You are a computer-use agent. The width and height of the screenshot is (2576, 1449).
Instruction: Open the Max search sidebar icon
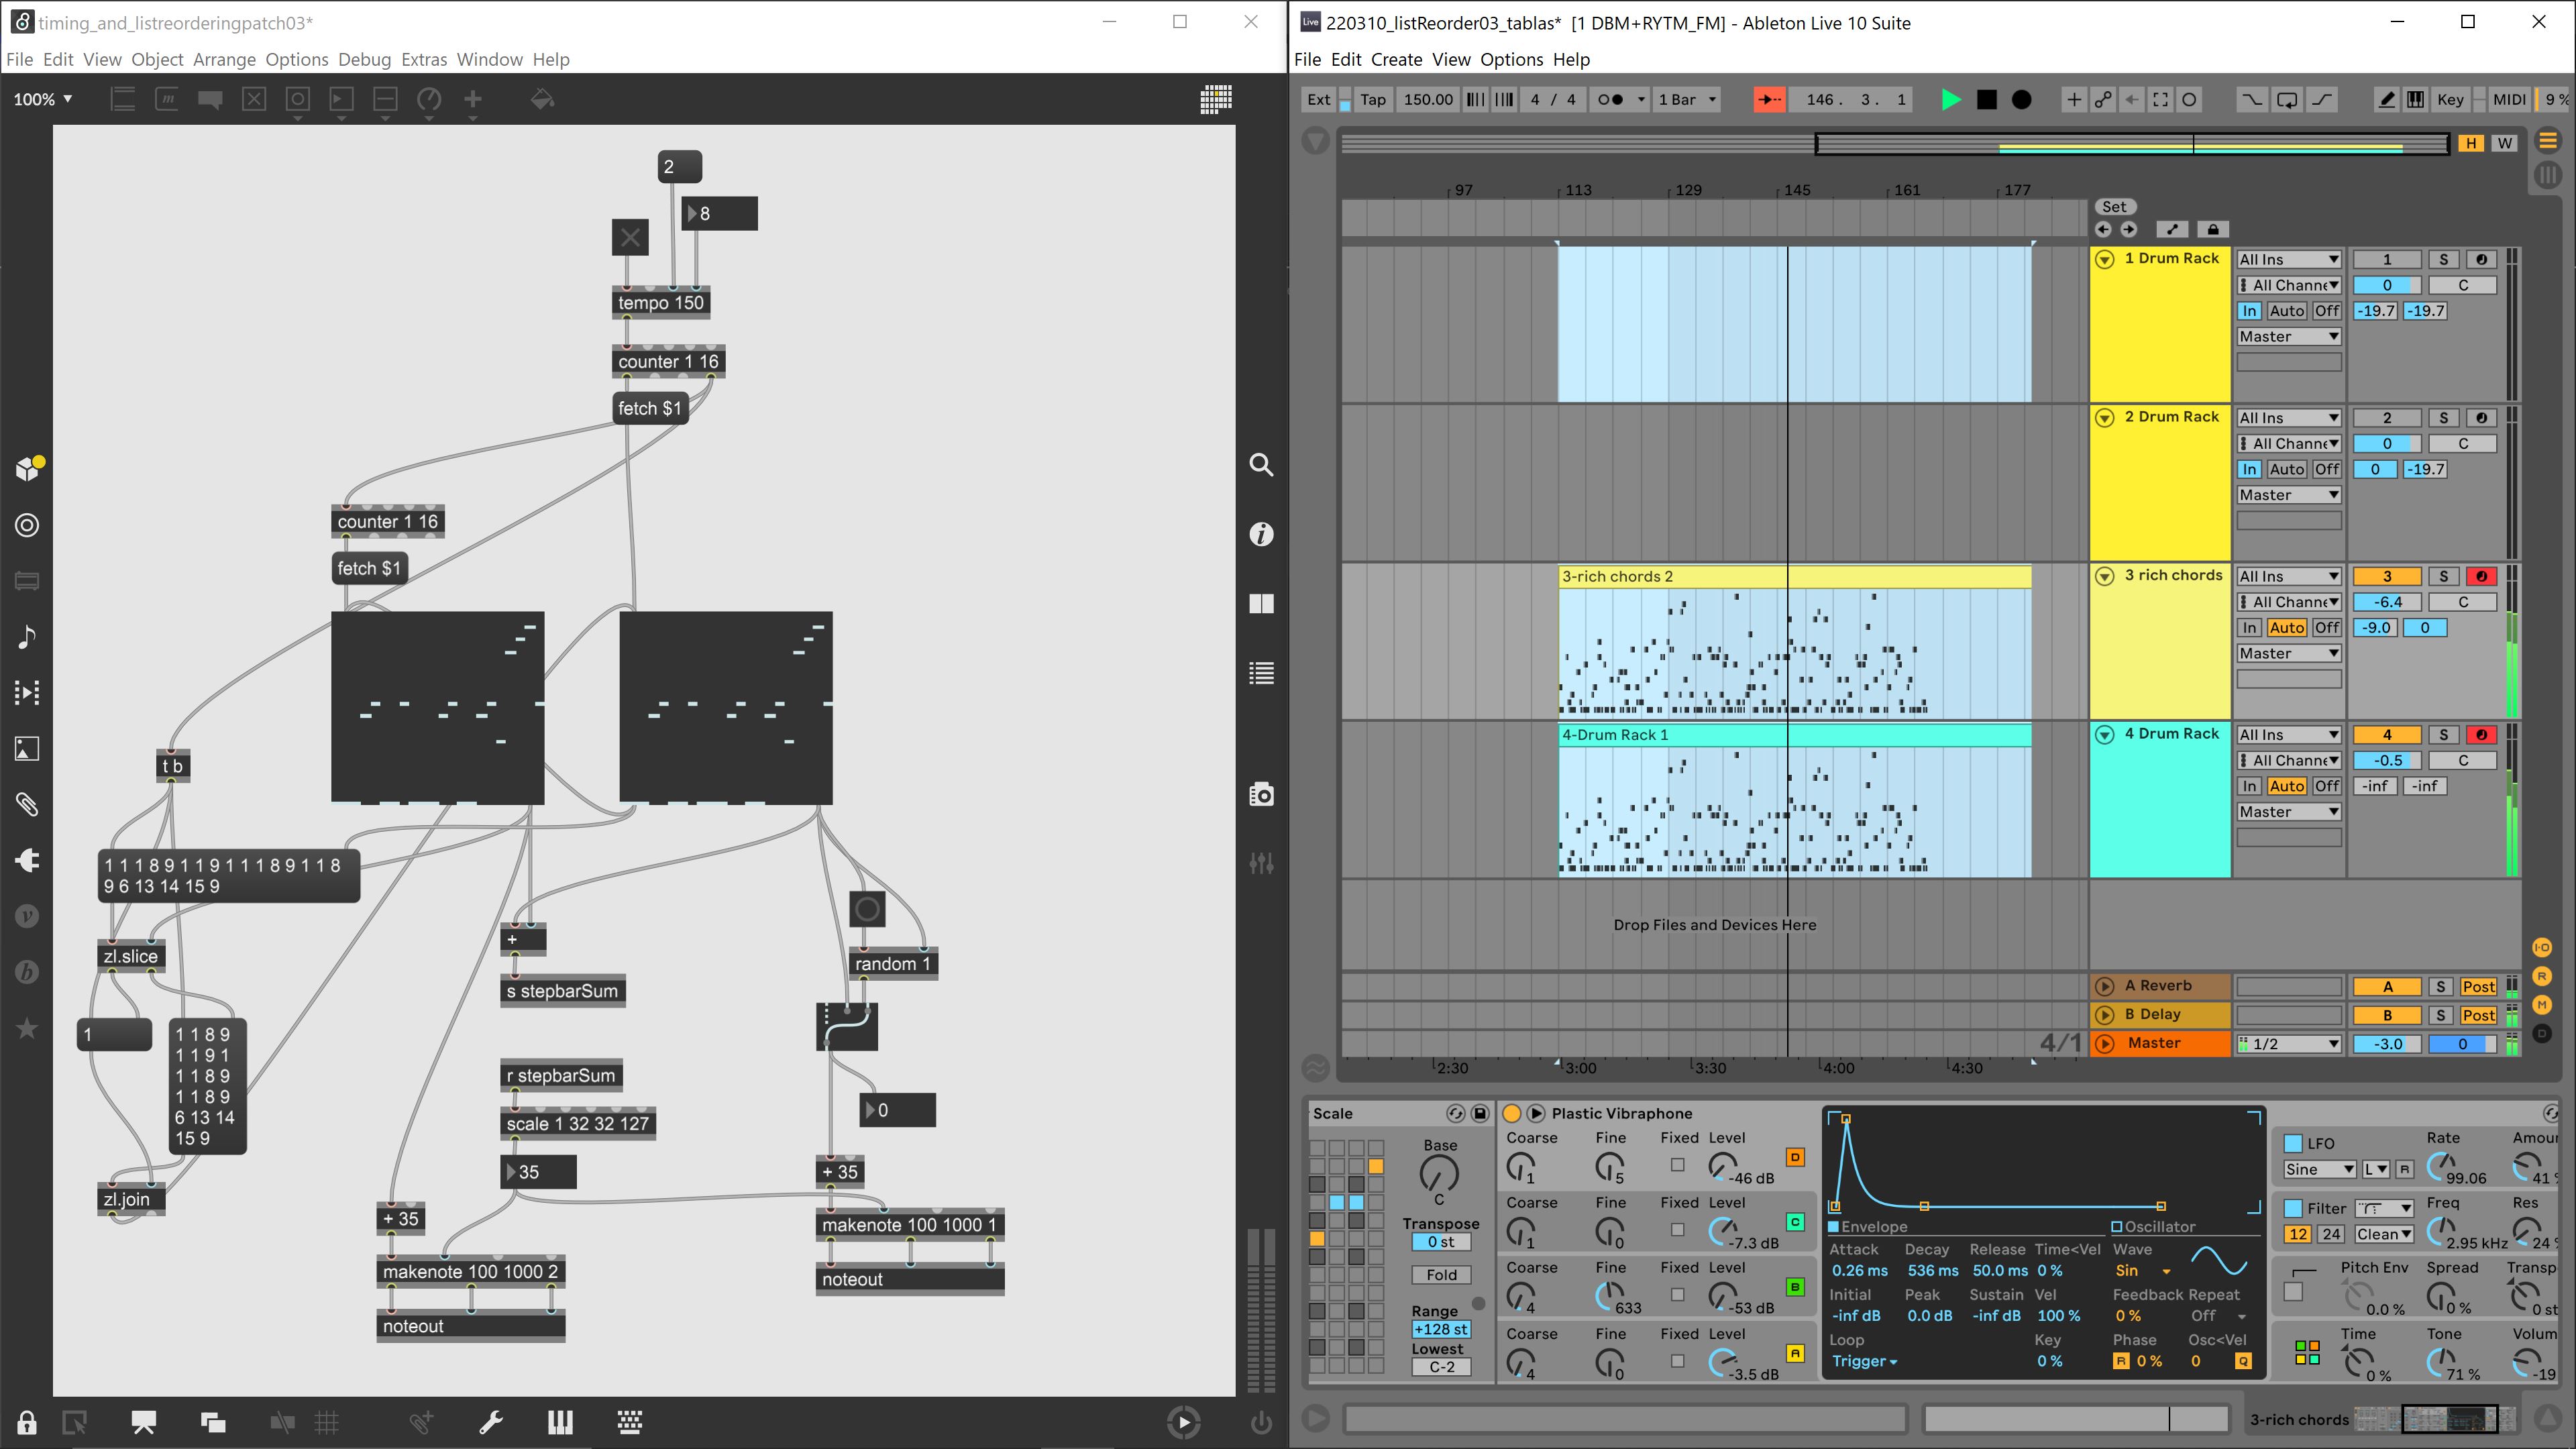1261,465
